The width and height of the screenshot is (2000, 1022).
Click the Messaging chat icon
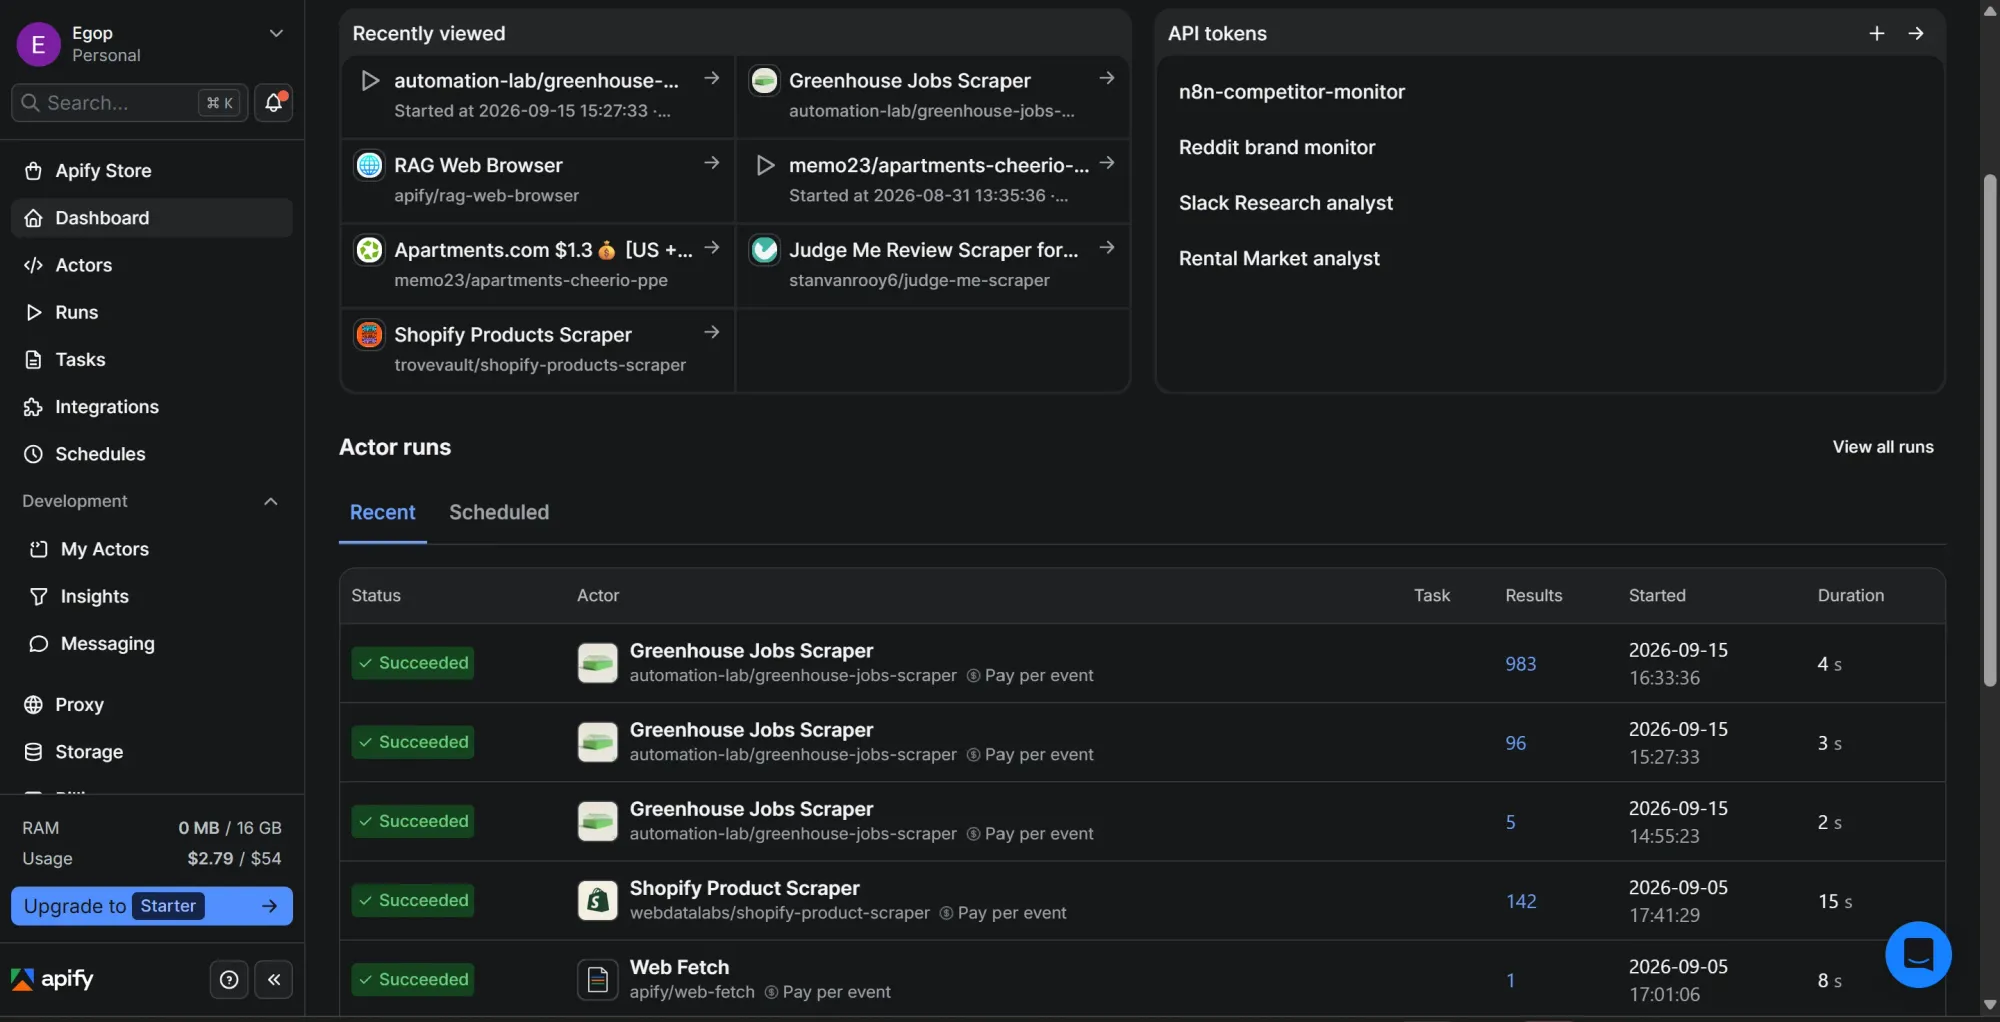pyautogui.click(x=38, y=643)
